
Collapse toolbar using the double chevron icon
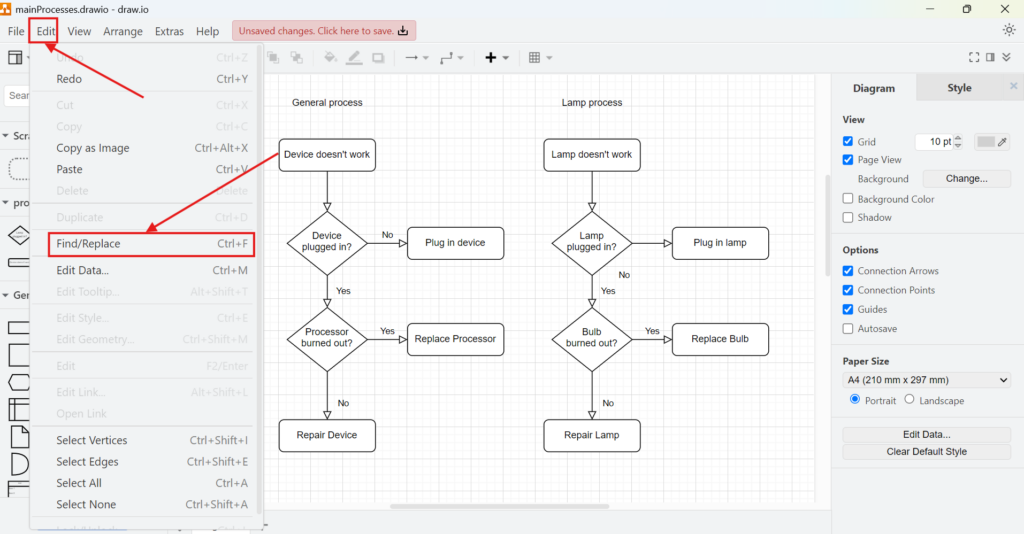coord(1007,58)
